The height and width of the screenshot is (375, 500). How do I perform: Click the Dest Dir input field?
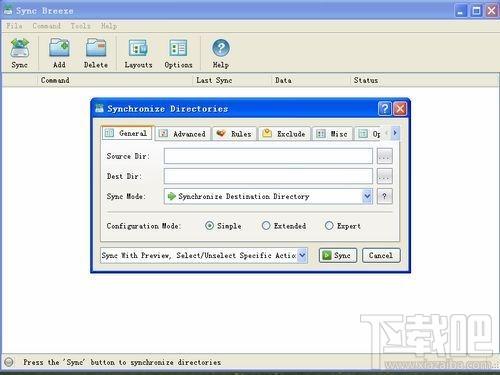(x=268, y=176)
